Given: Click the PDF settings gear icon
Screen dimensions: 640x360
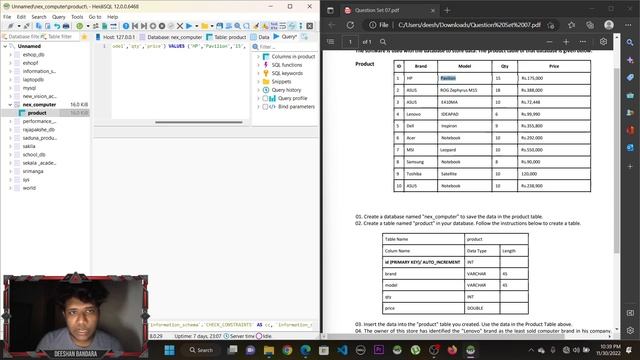Looking at the screenshot, I should pyautogui.click(x=603, y=42).
